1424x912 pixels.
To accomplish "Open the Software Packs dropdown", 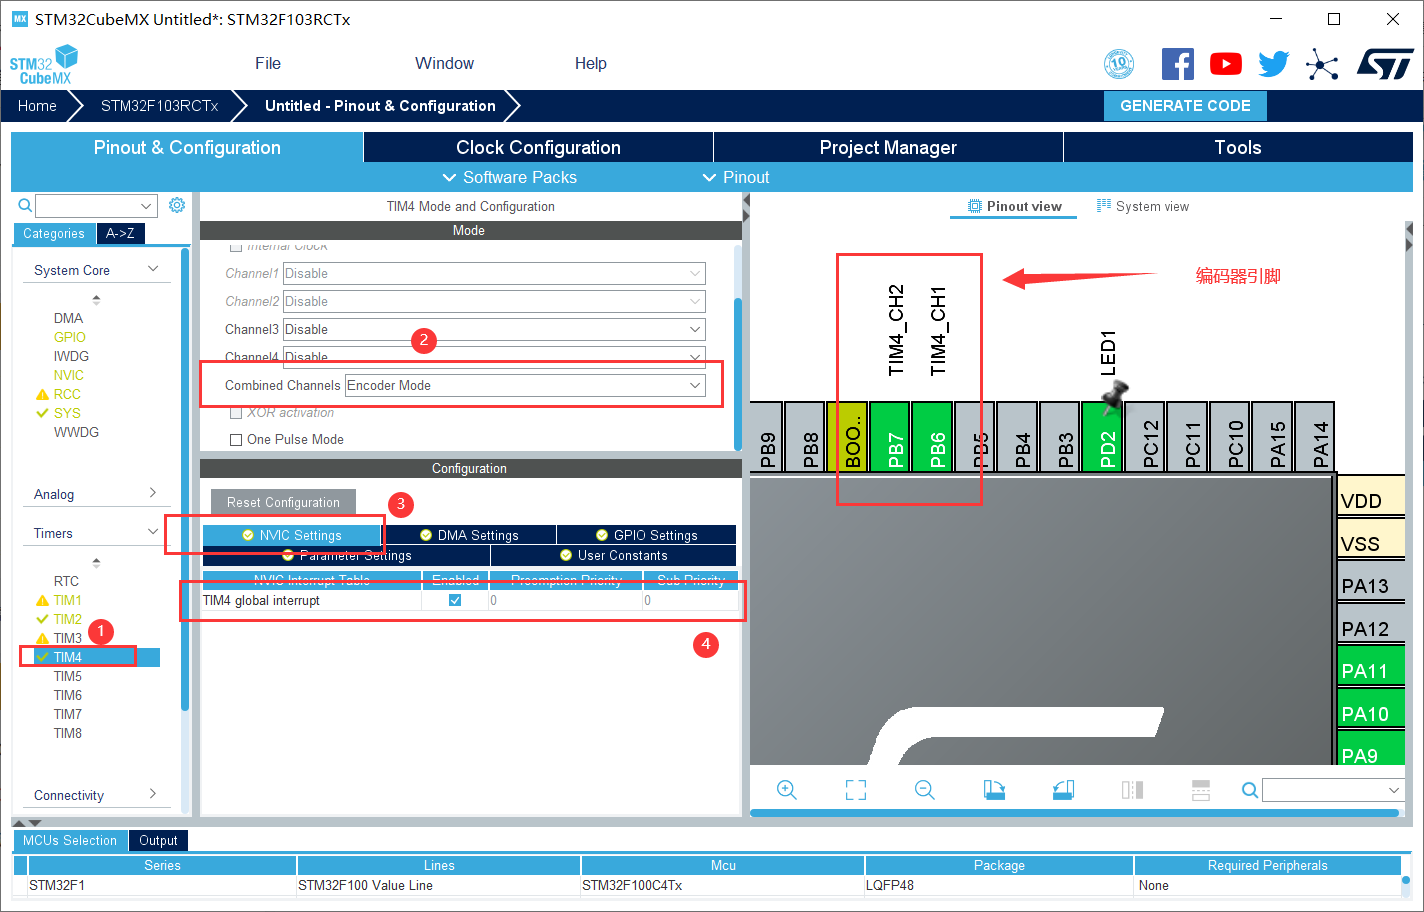I will click(510, 177).
